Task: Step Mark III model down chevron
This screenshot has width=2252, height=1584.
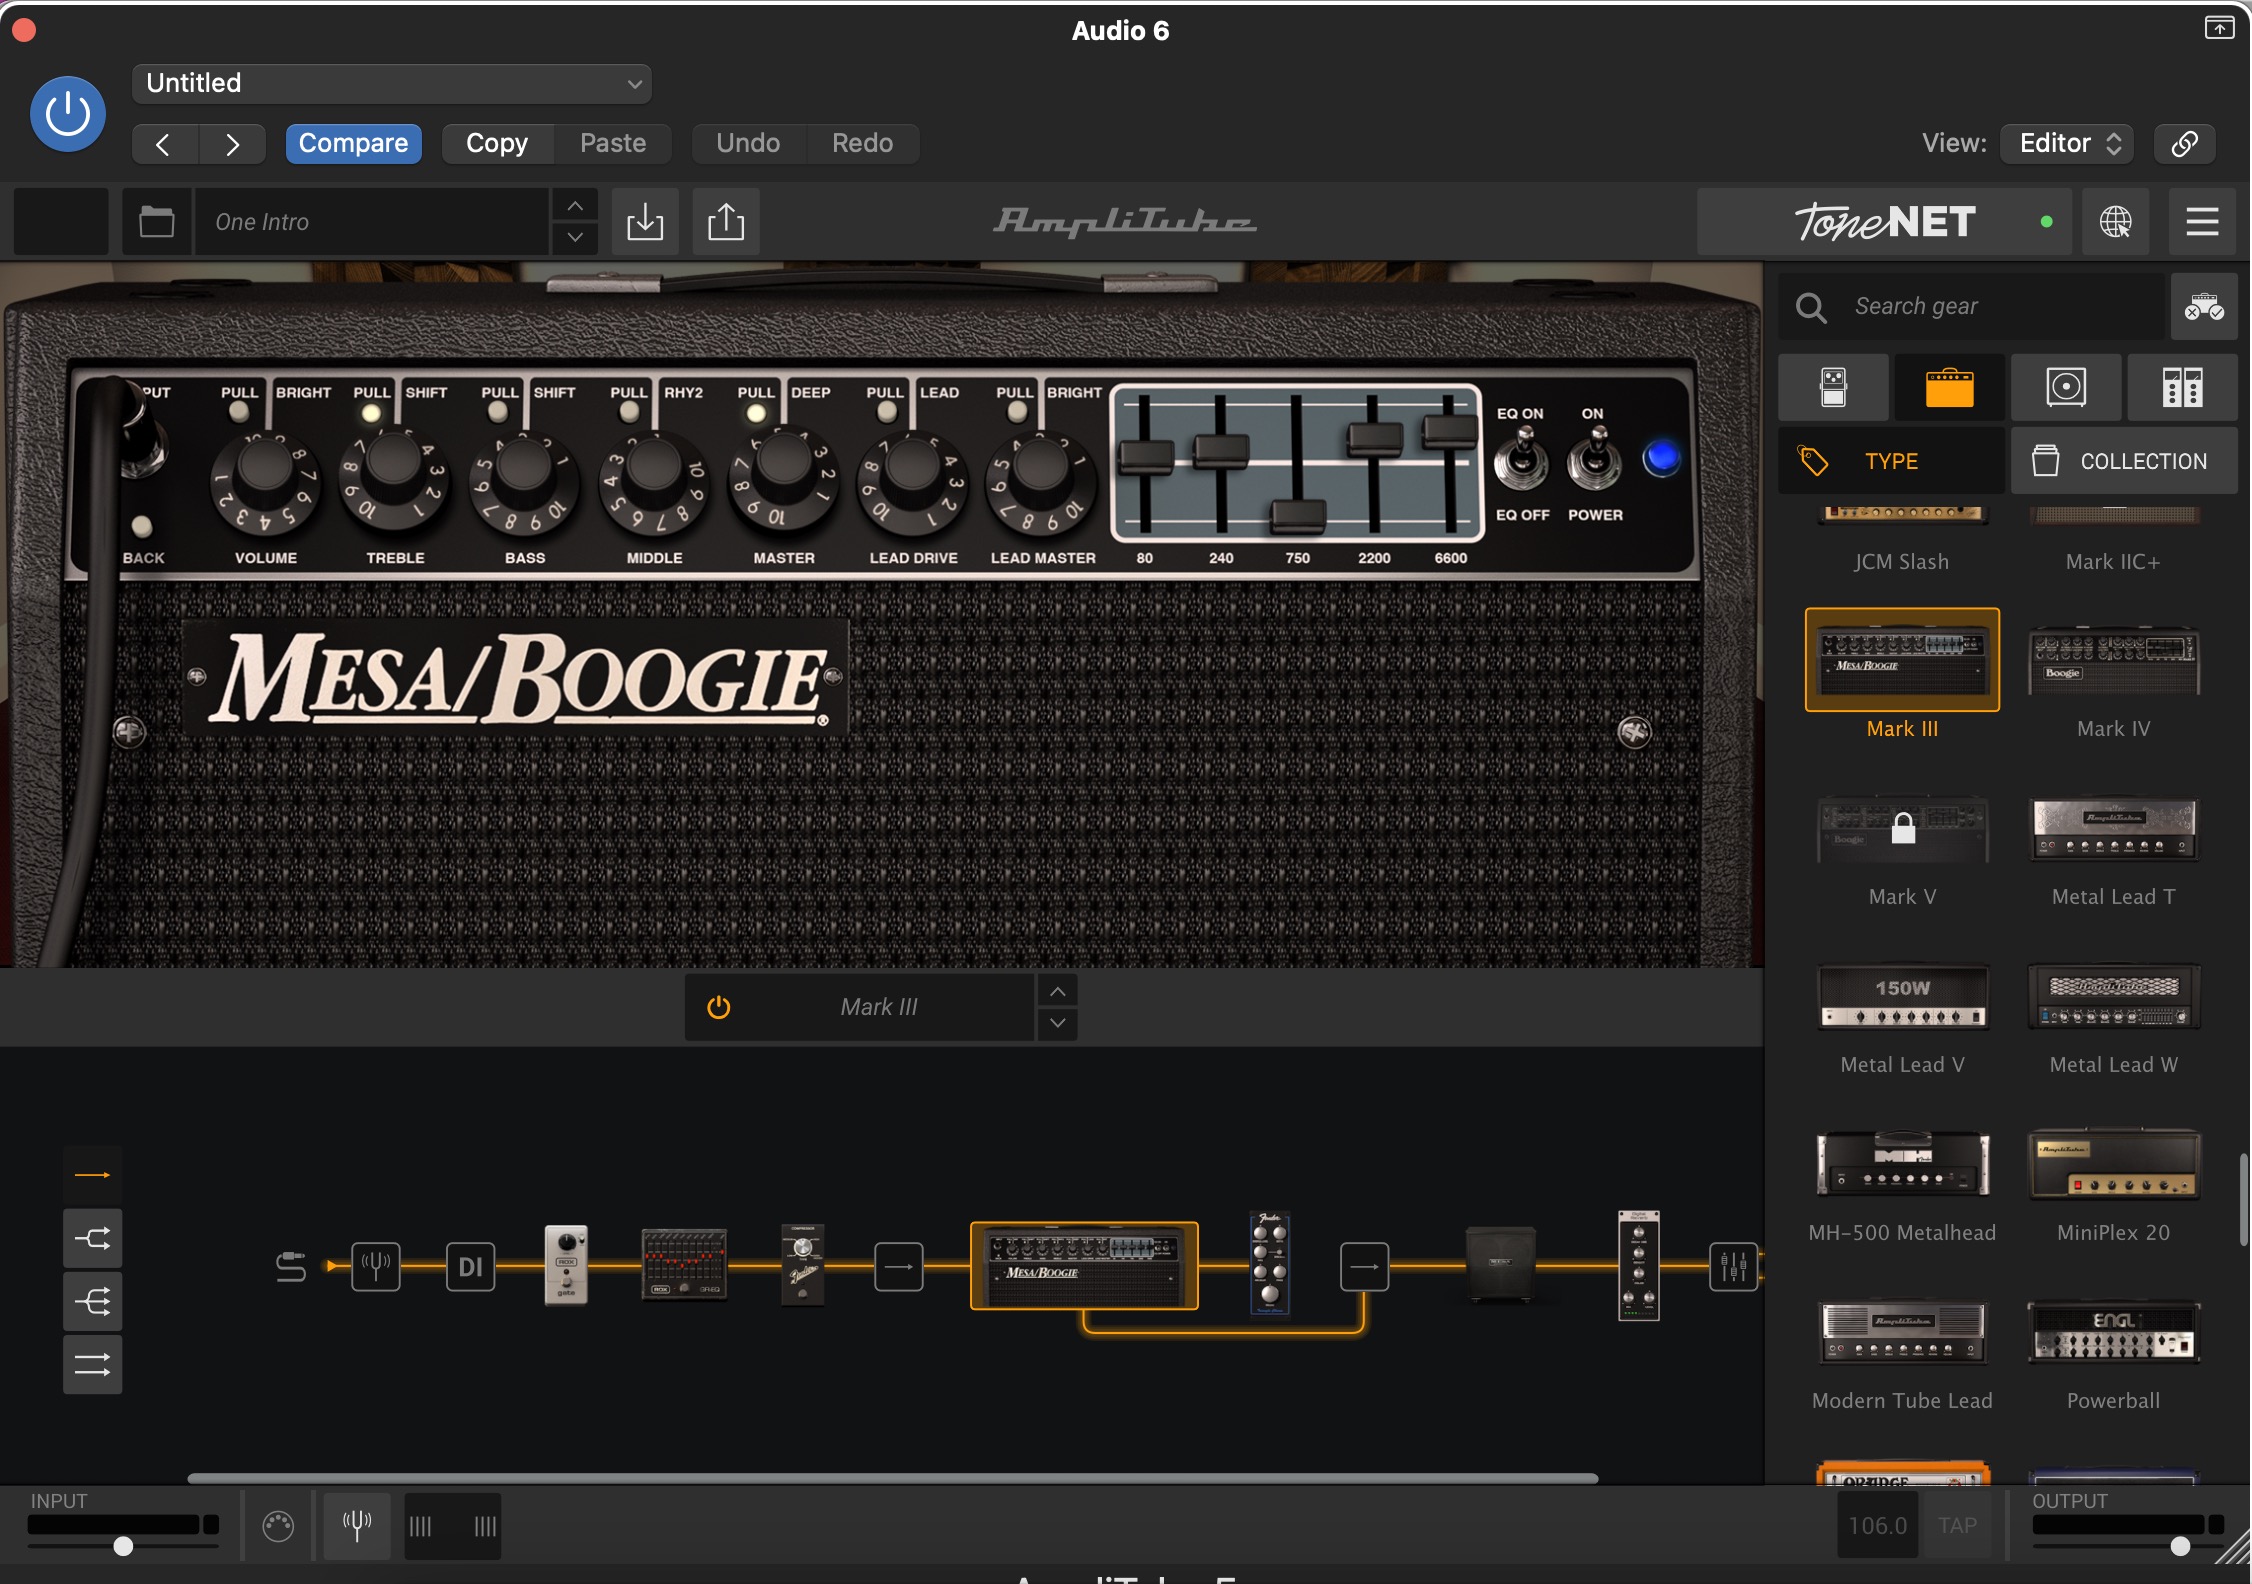Action: [1057, 1024]
